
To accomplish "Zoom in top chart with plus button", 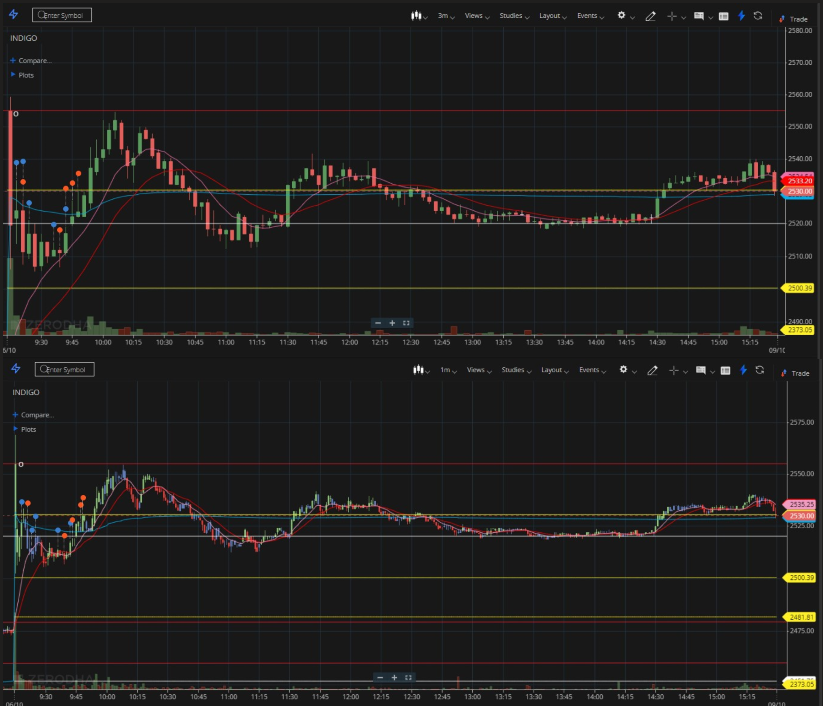I will coord(392,323).
